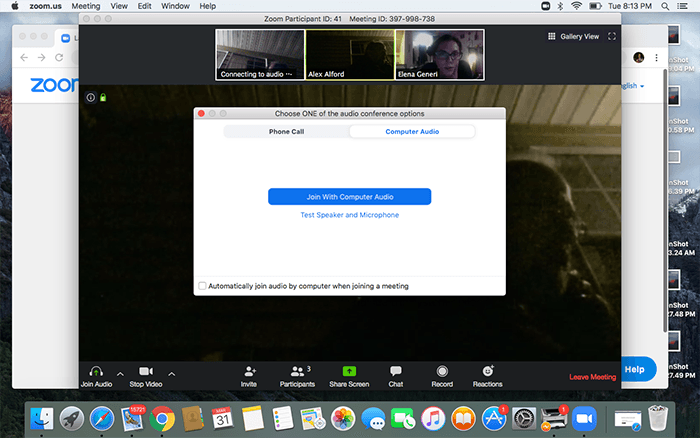This screenshot has width=700, height=438.
Task: Open Calendar from the Dock
Action: (222, 419)
